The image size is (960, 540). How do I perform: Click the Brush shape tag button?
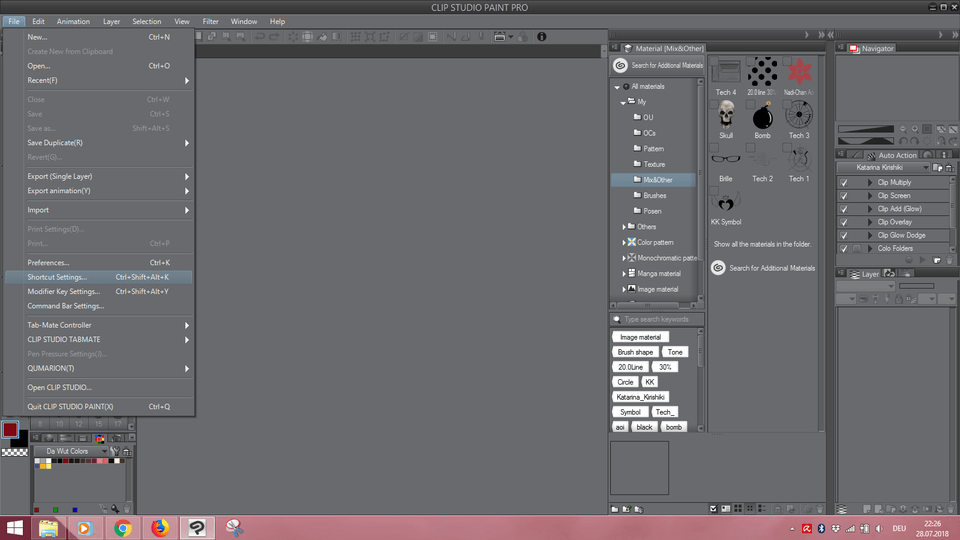pos(635,352)
